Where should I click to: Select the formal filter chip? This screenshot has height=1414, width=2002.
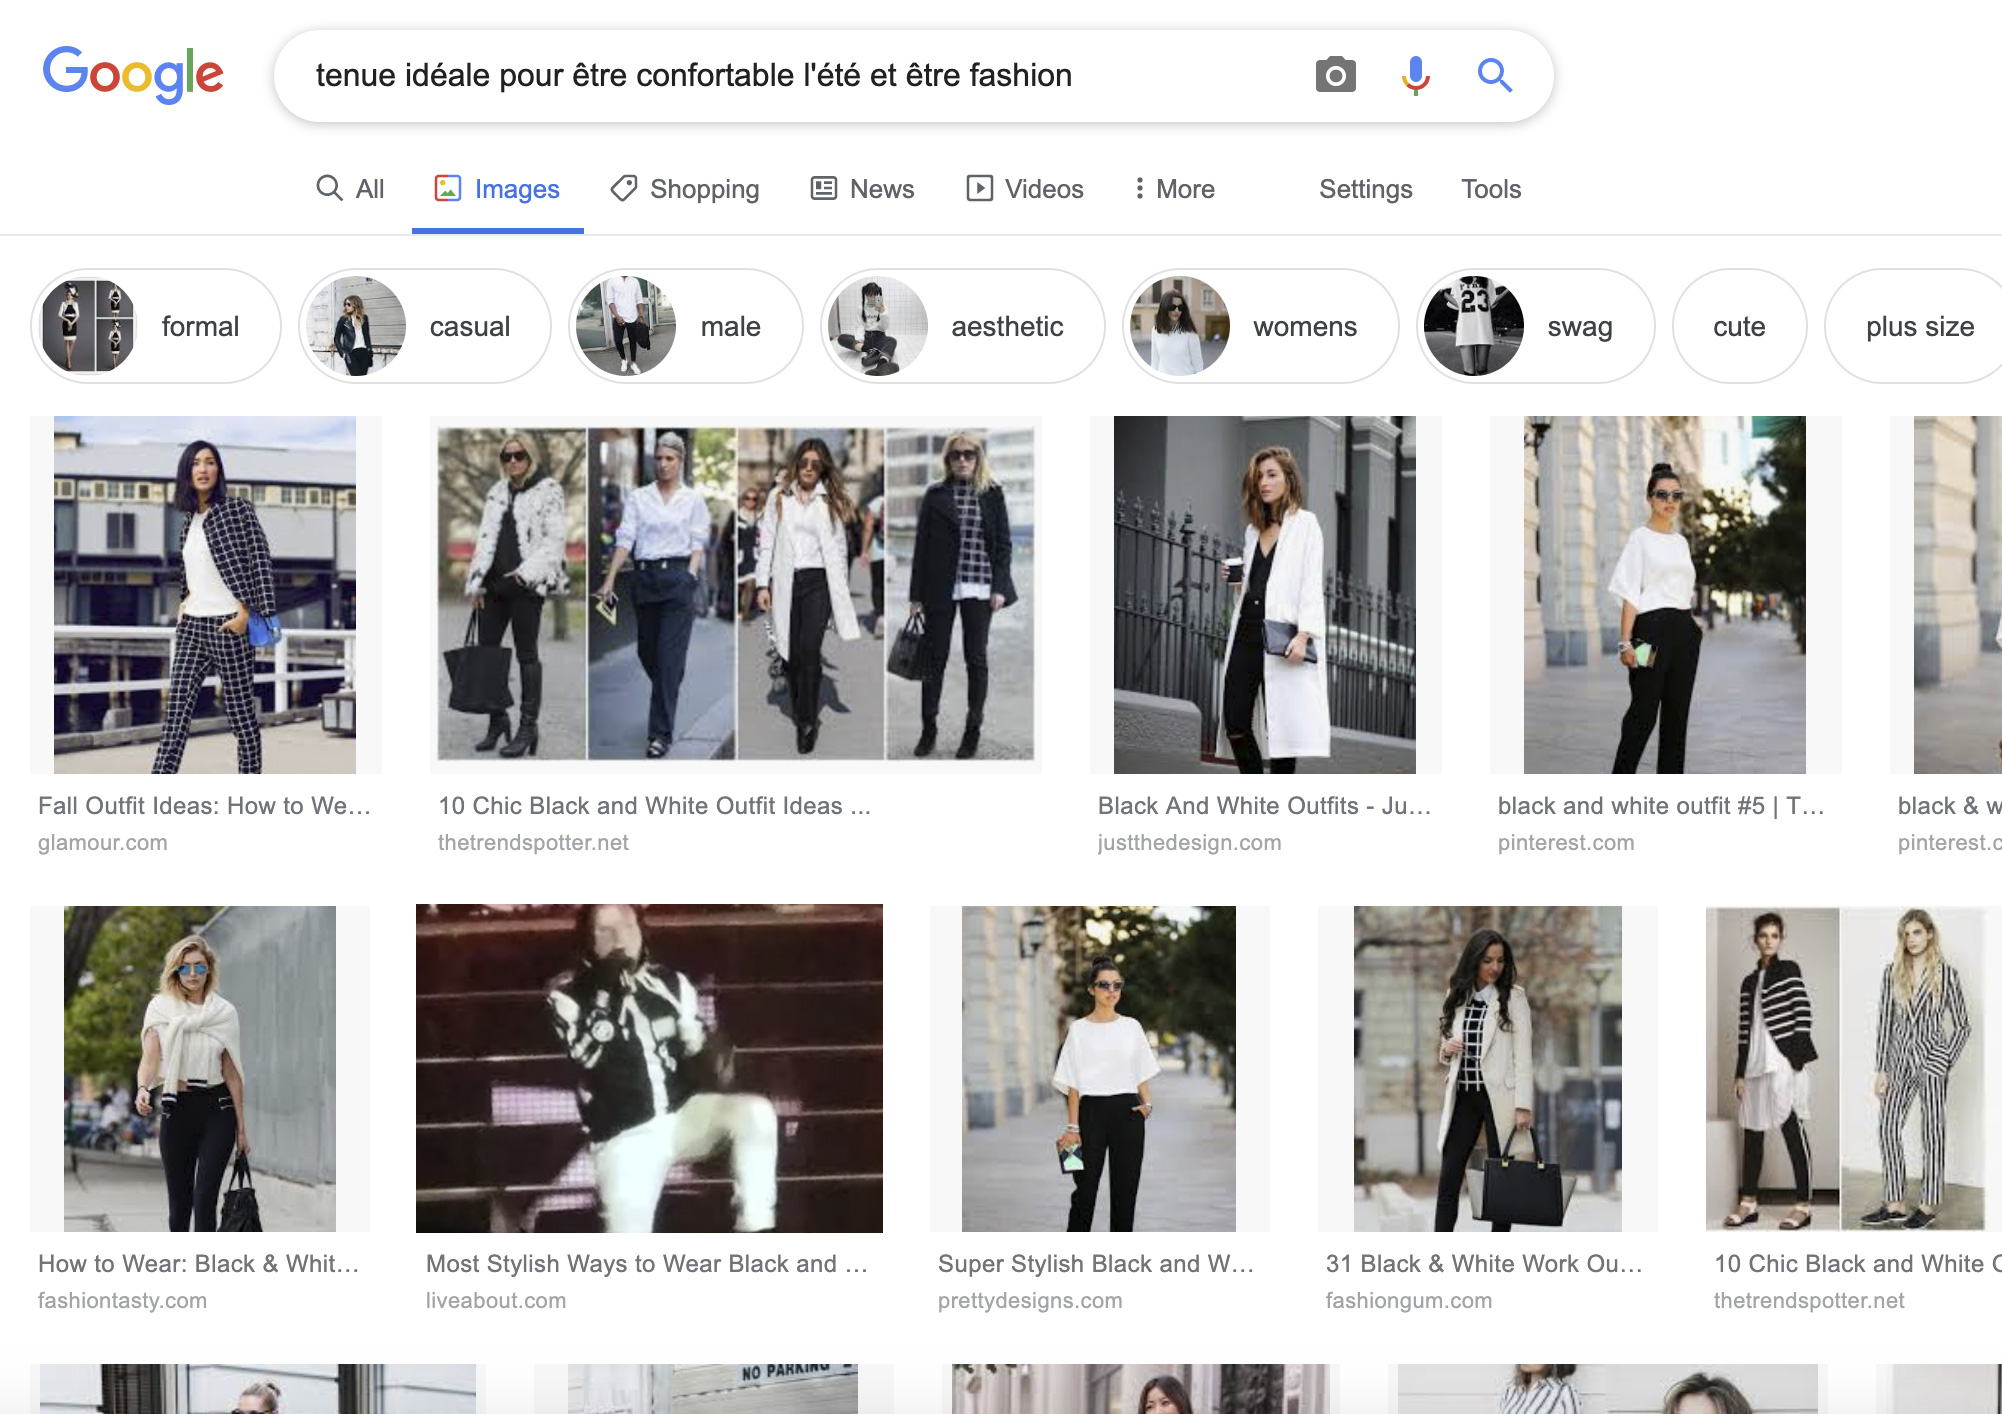[156, 326]
